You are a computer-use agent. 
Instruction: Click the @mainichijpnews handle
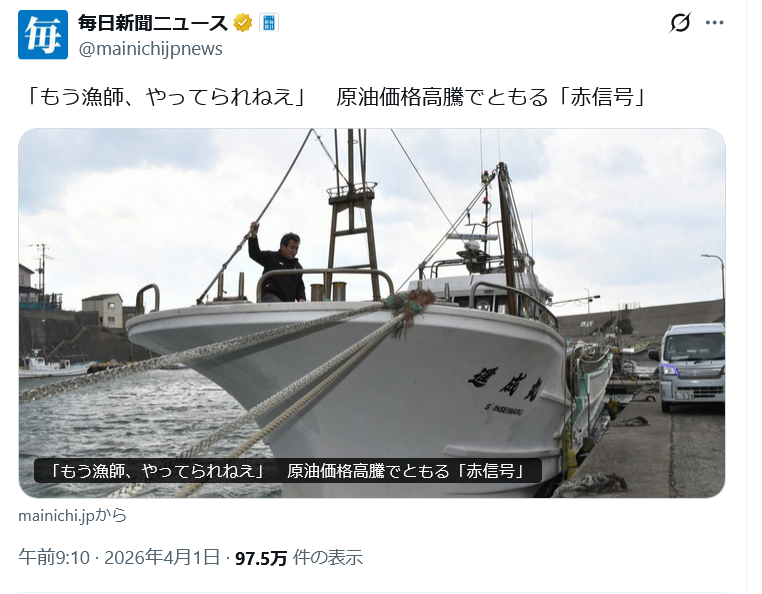tap(150, 49)
